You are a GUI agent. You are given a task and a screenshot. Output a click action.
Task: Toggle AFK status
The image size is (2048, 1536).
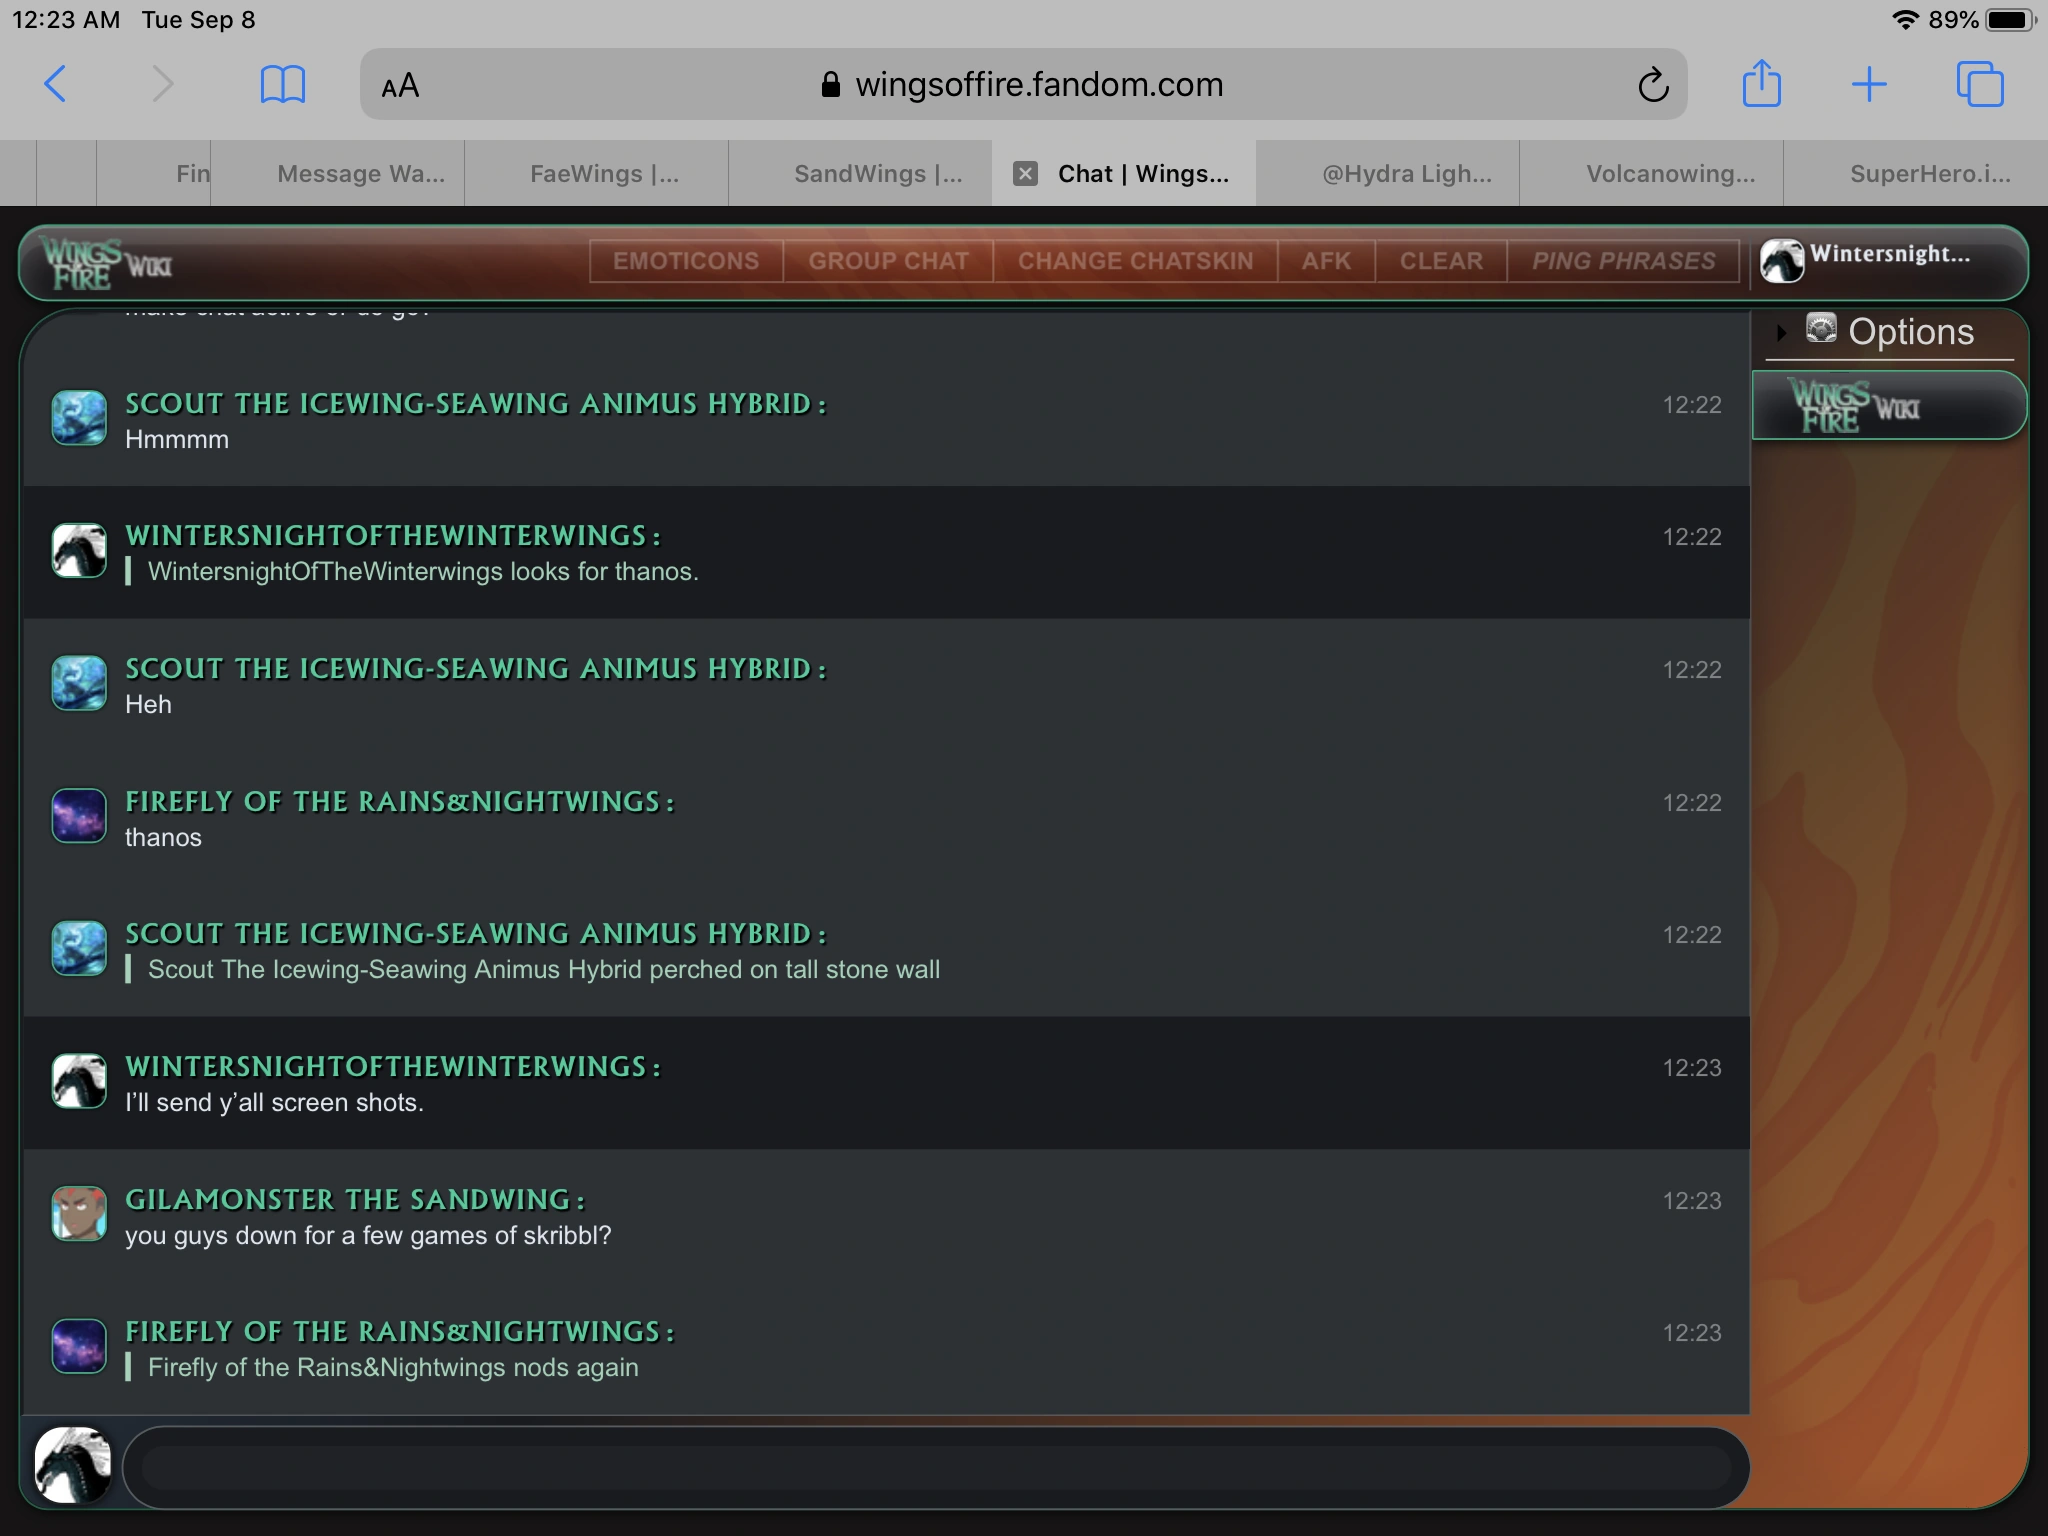pos(1326,261)
